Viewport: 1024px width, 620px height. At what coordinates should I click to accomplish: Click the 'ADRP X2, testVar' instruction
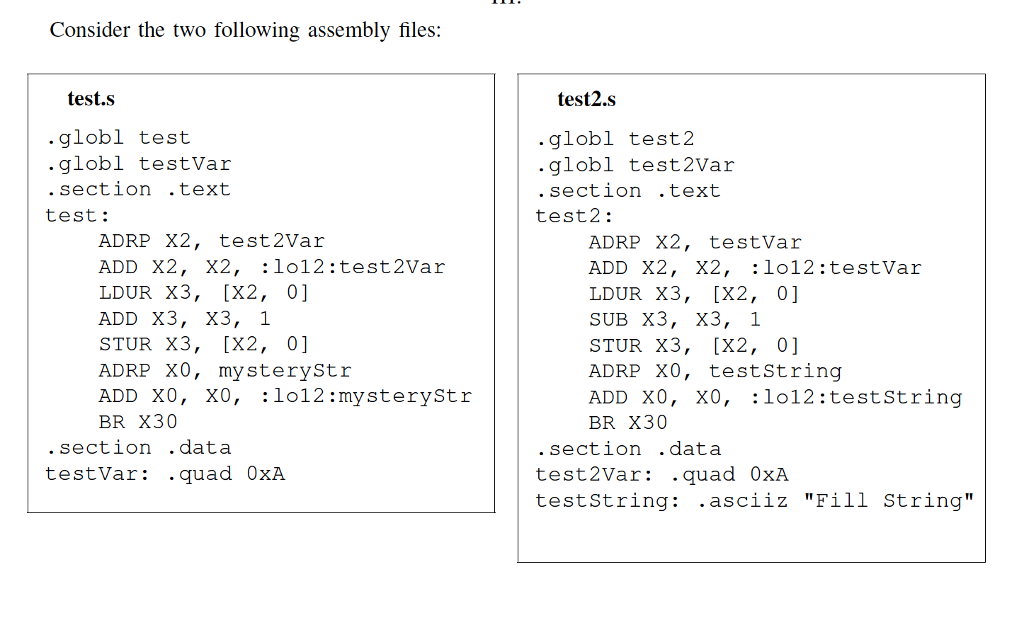point(695,242)
